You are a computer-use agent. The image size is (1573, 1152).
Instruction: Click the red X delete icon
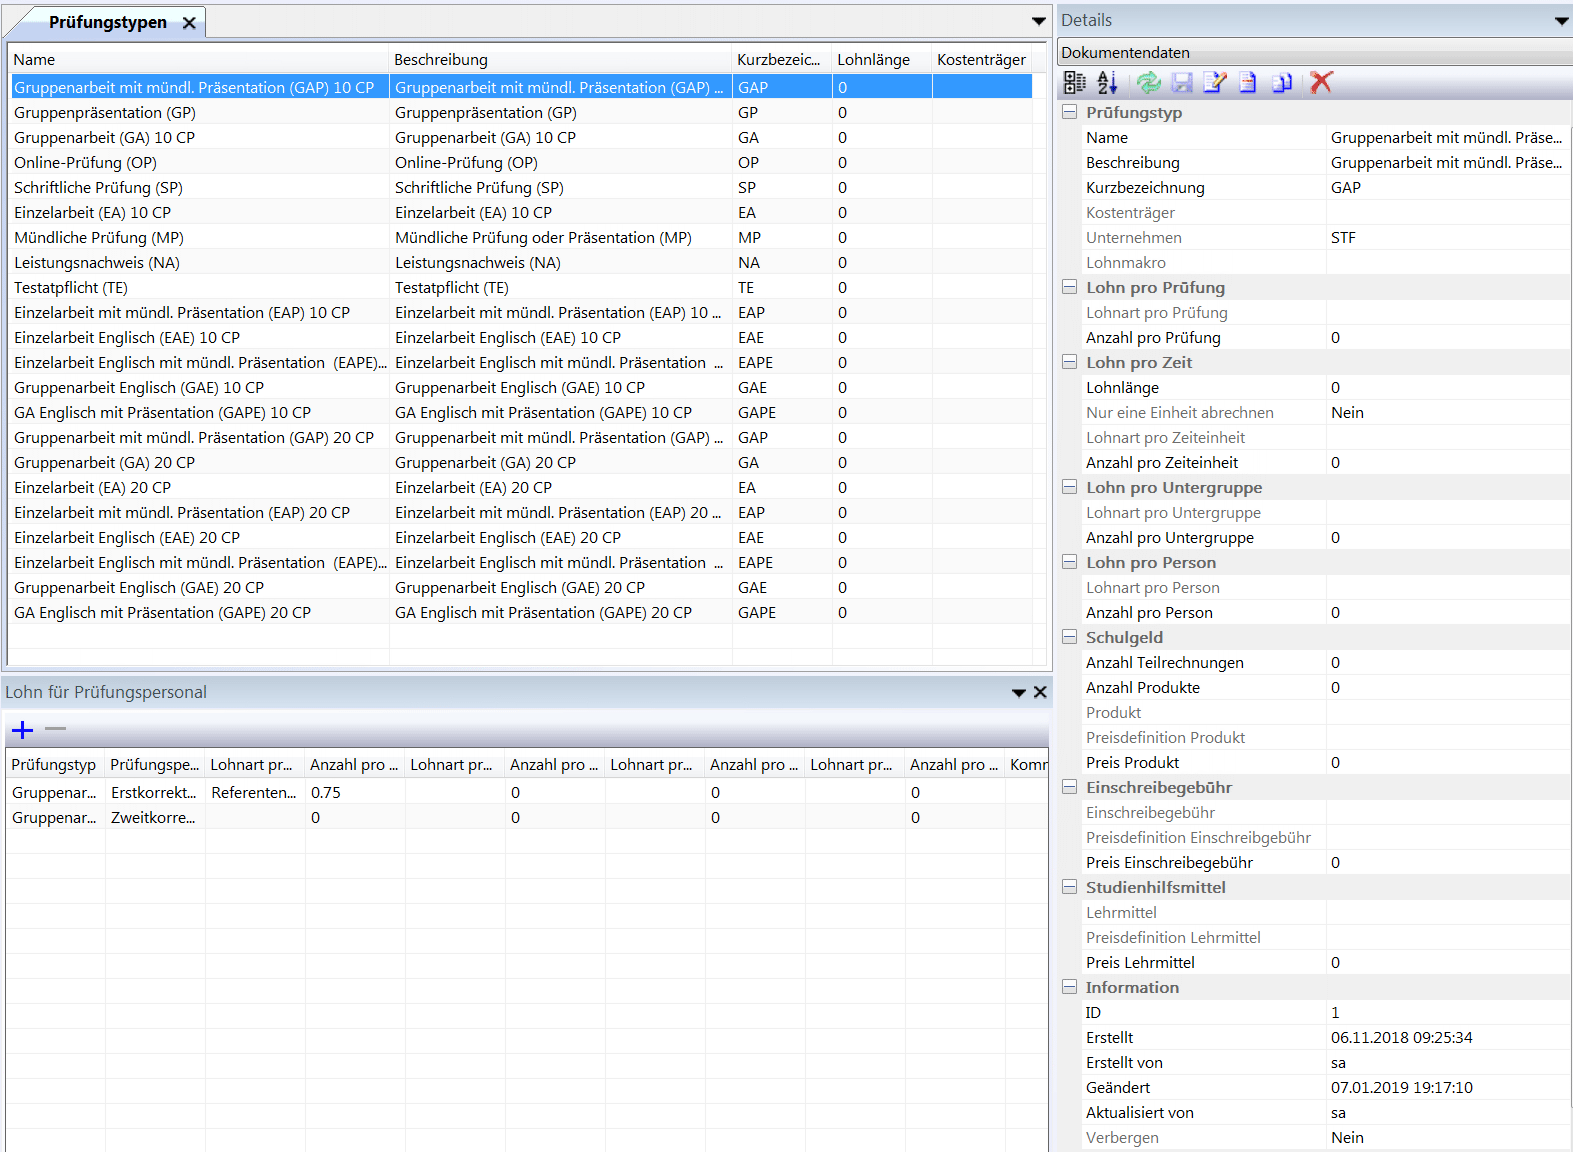point(1321,83)
